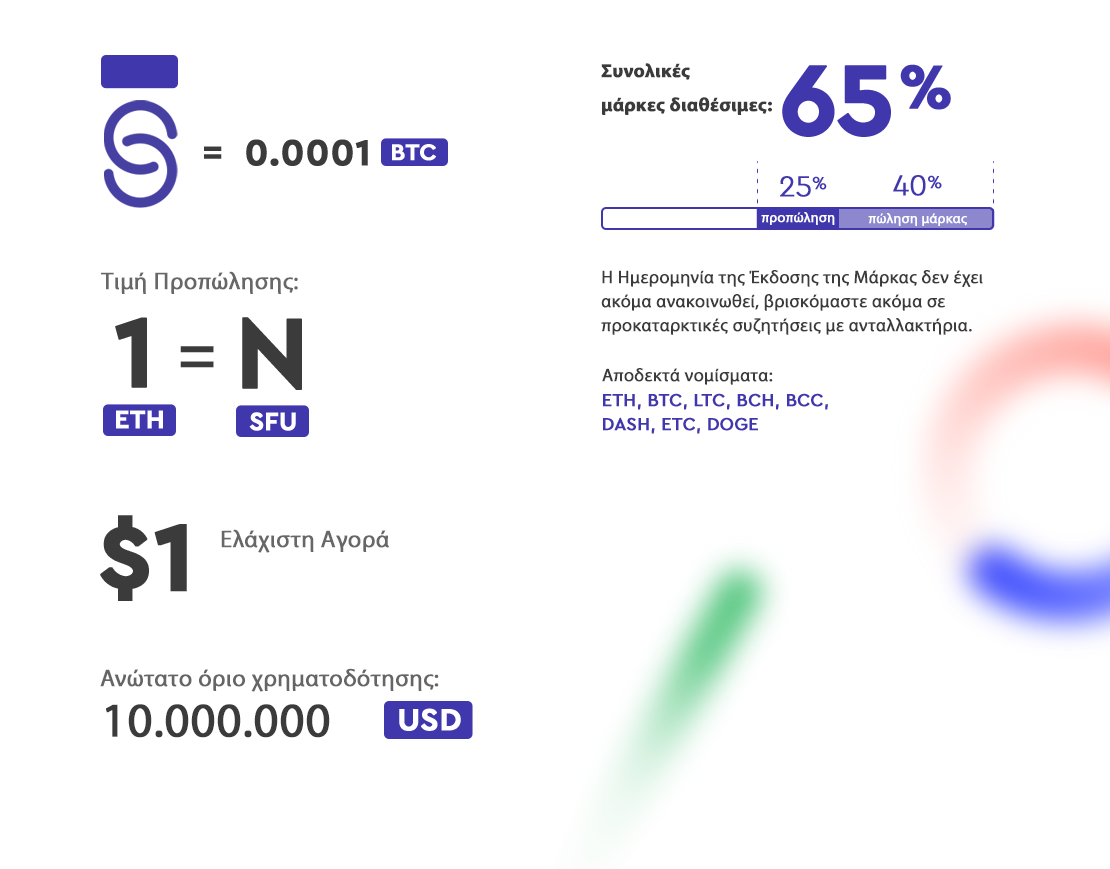The height and width of the screenshot is (869, 1110).
Task: Click the large $1 minimum purchase figure
Action: tap(146, 558)
